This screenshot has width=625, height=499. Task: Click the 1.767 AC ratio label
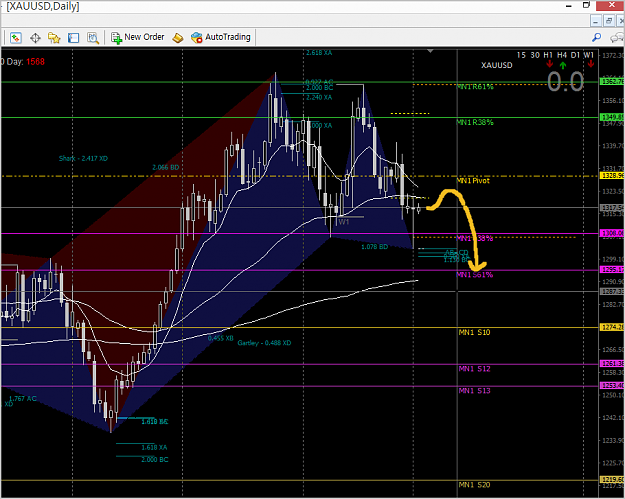[23, 399]
